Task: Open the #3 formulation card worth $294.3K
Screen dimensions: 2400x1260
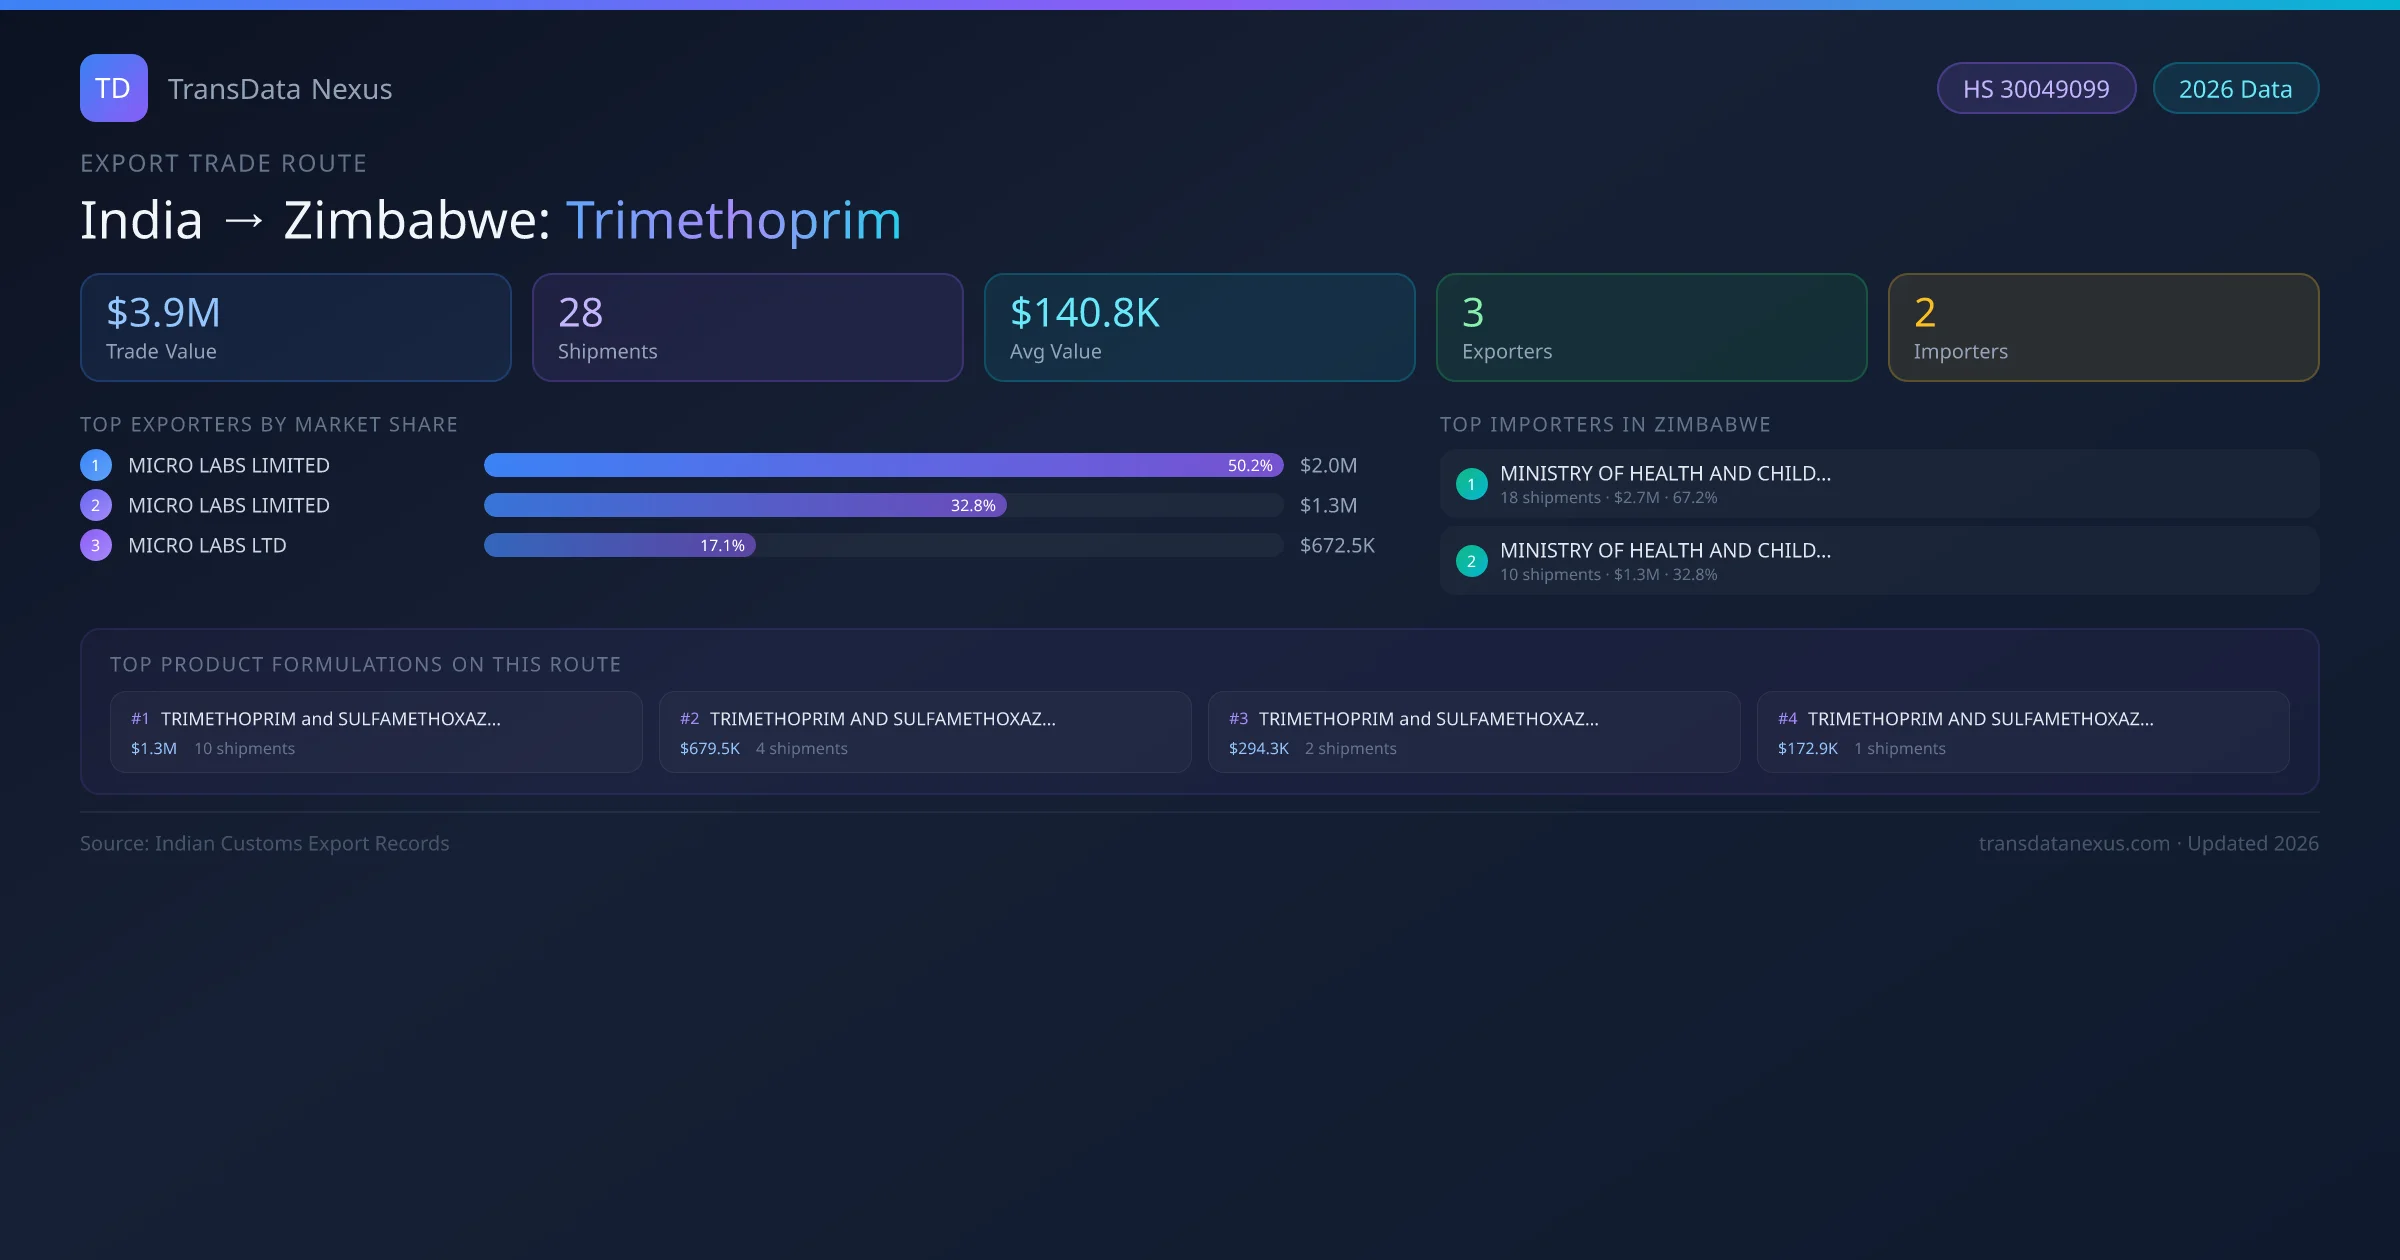Action: (x=1473, y=732)
